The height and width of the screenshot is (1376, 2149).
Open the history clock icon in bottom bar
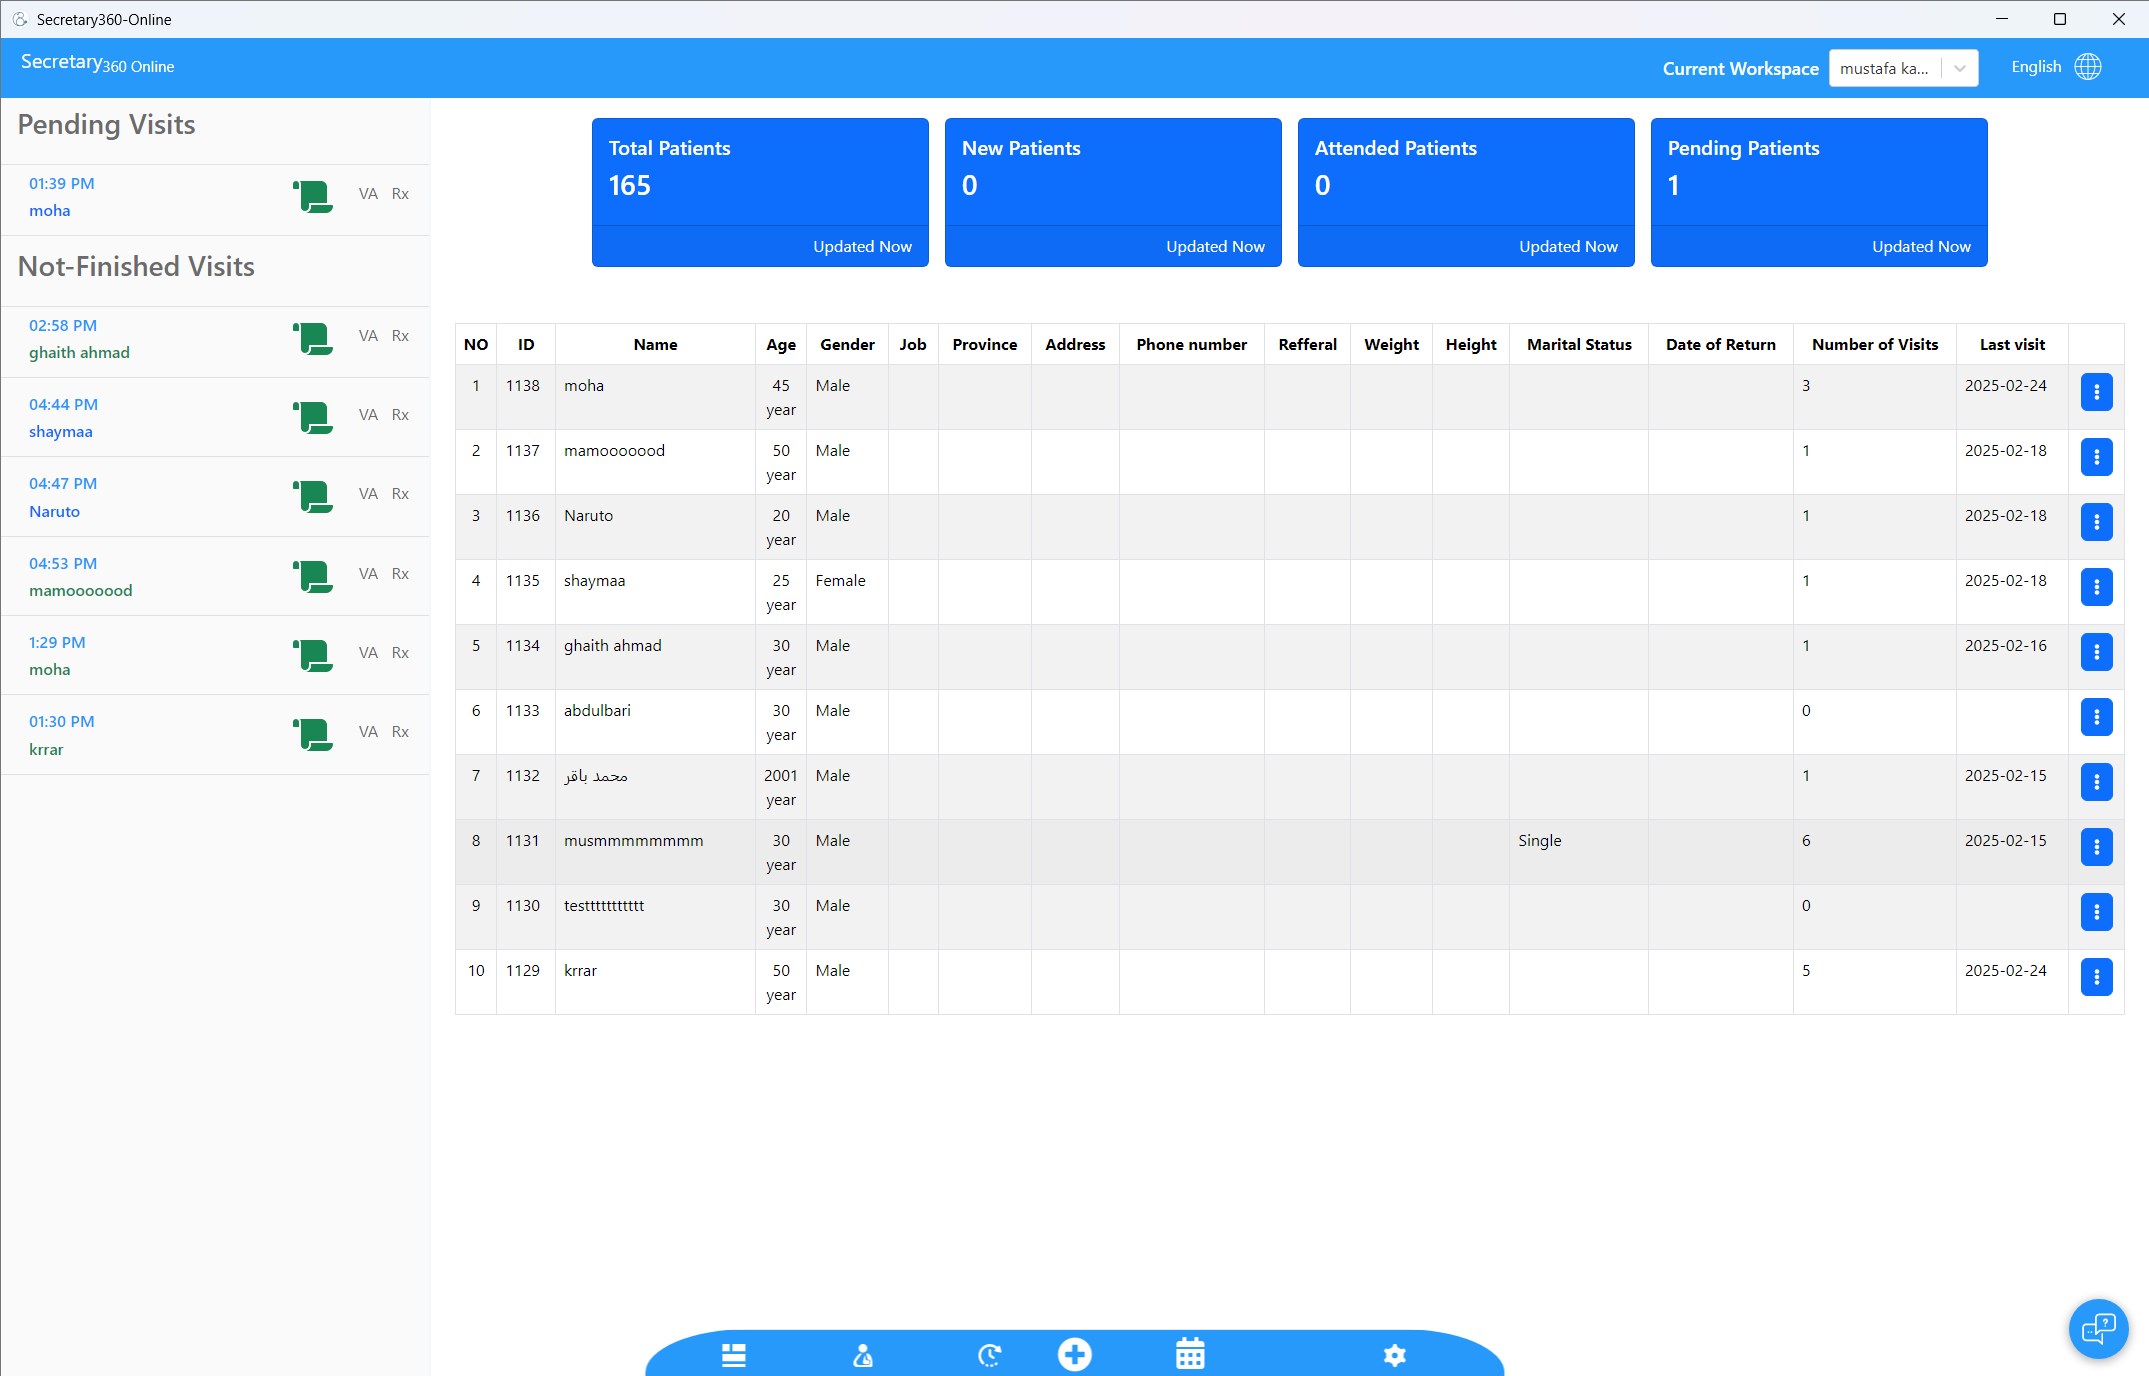click(x=989, y=1355)
